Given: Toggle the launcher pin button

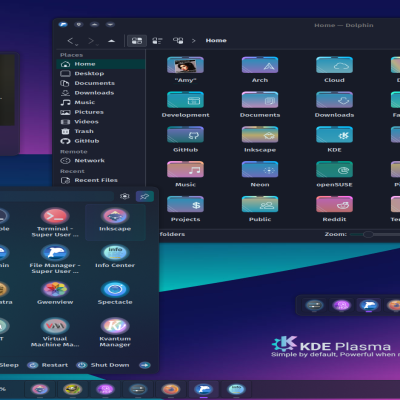Looking at the screenshot, I should (144, 196).
